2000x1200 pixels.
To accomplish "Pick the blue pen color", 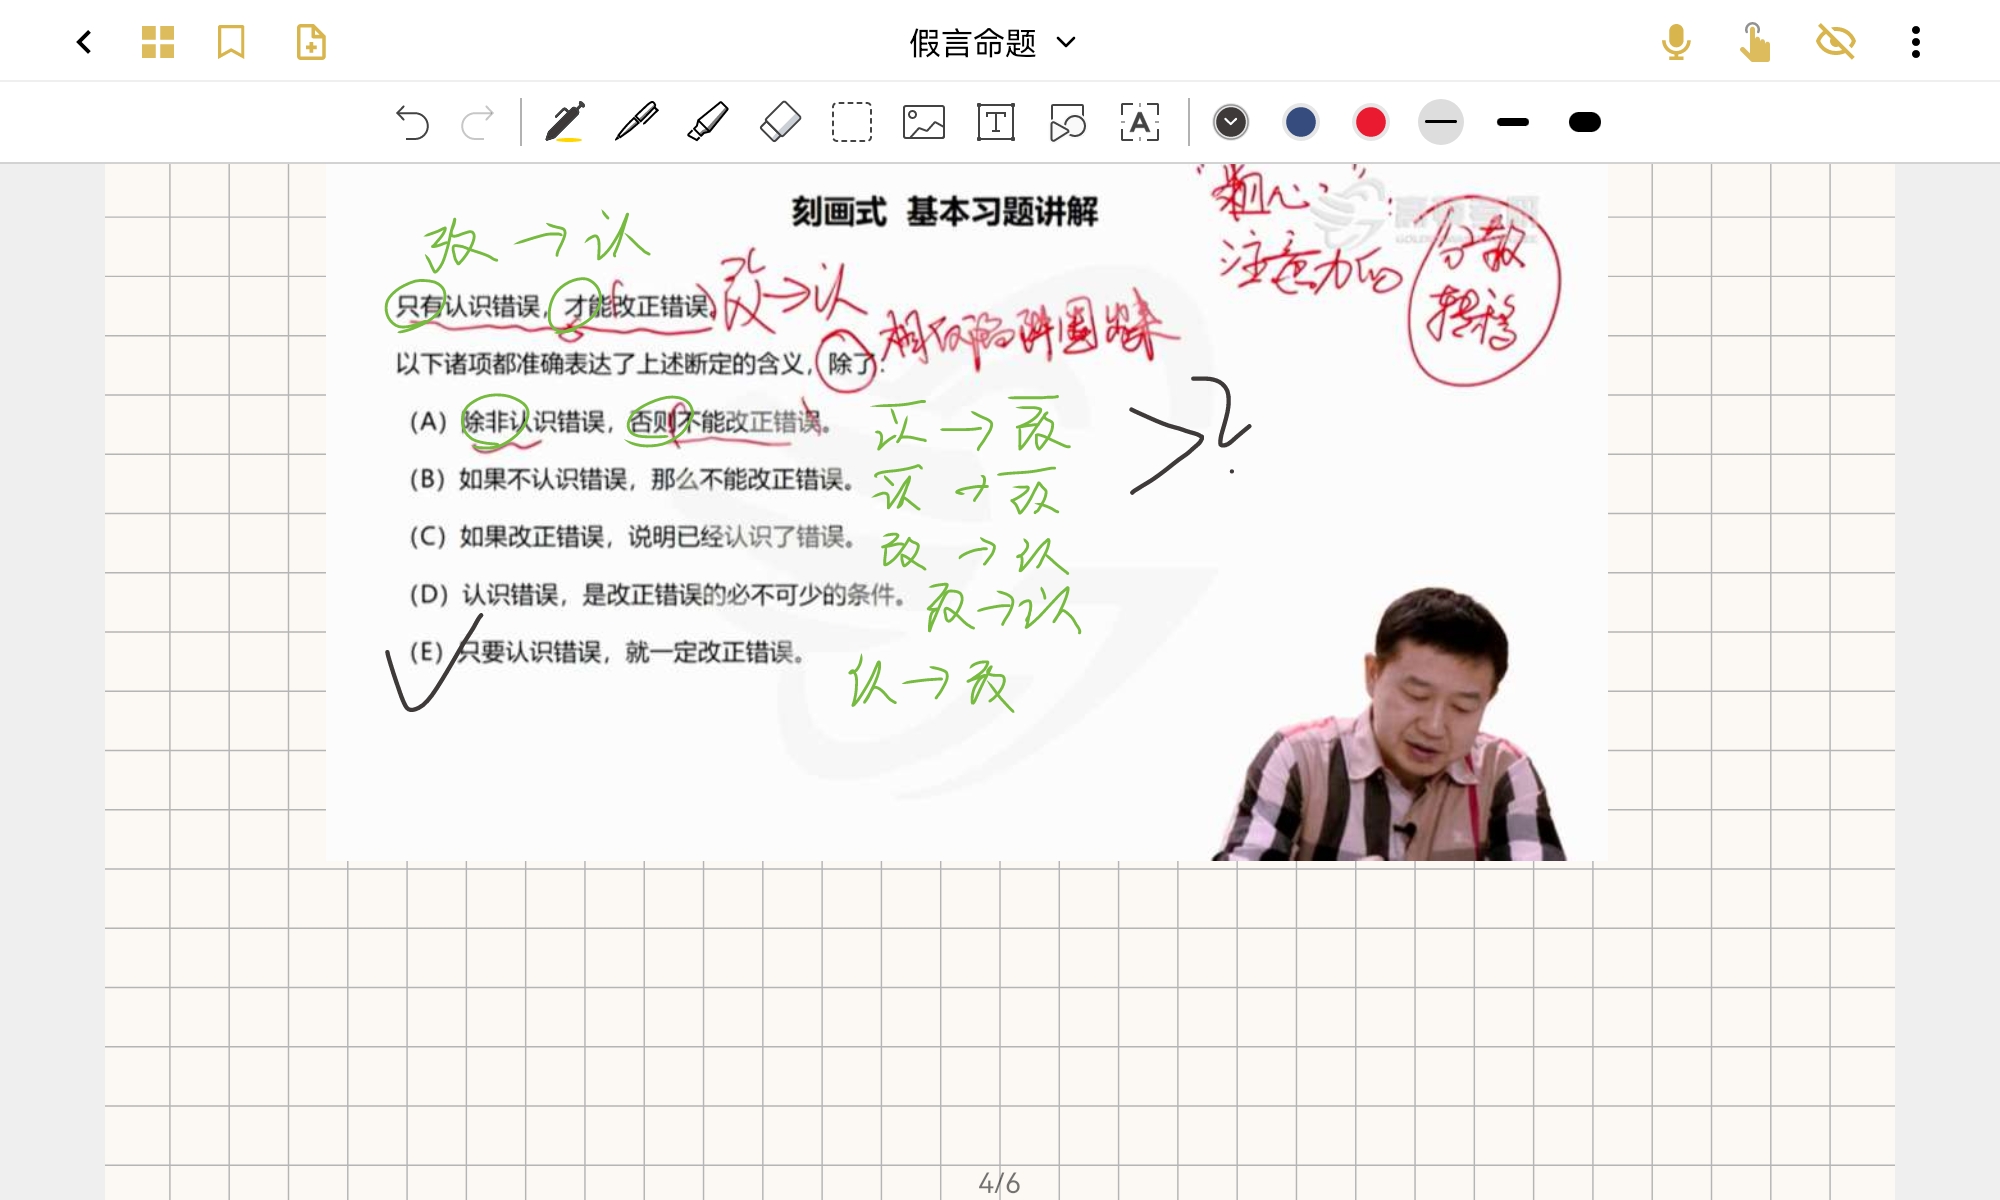I will tap(1301, 122).
